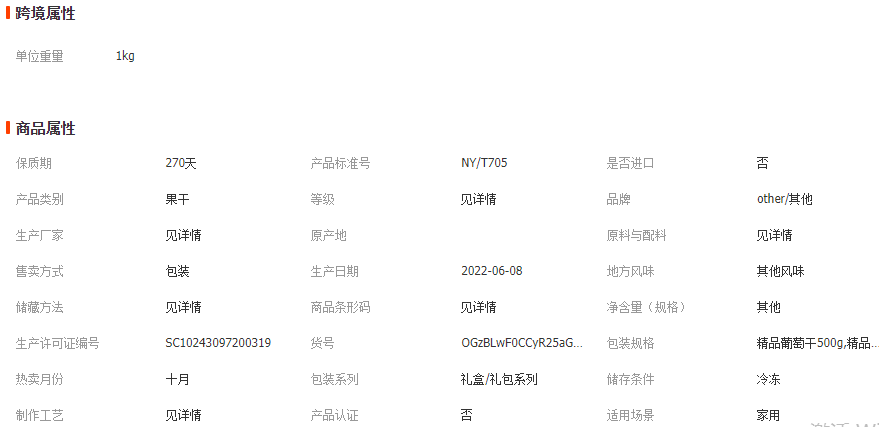Image resolution: width=879 pixels, height=427 pixels.
Task: Select the 1kg unit weight value
Action: [125, 56]
